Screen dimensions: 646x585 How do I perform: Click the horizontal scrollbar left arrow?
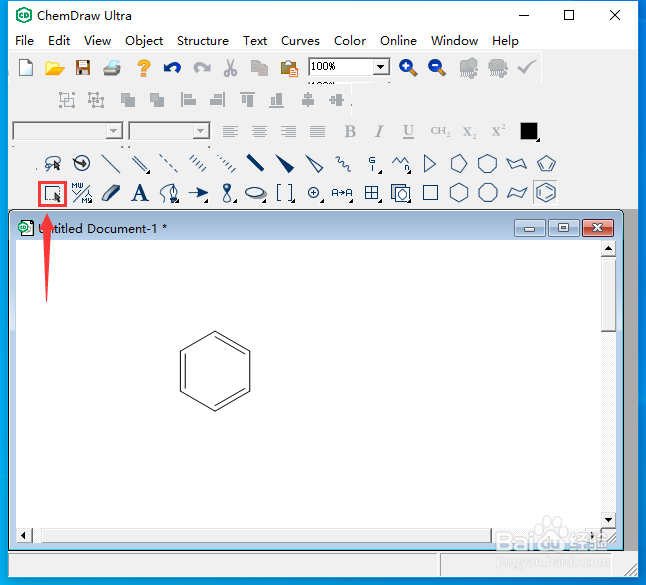[x=23, y=535]
